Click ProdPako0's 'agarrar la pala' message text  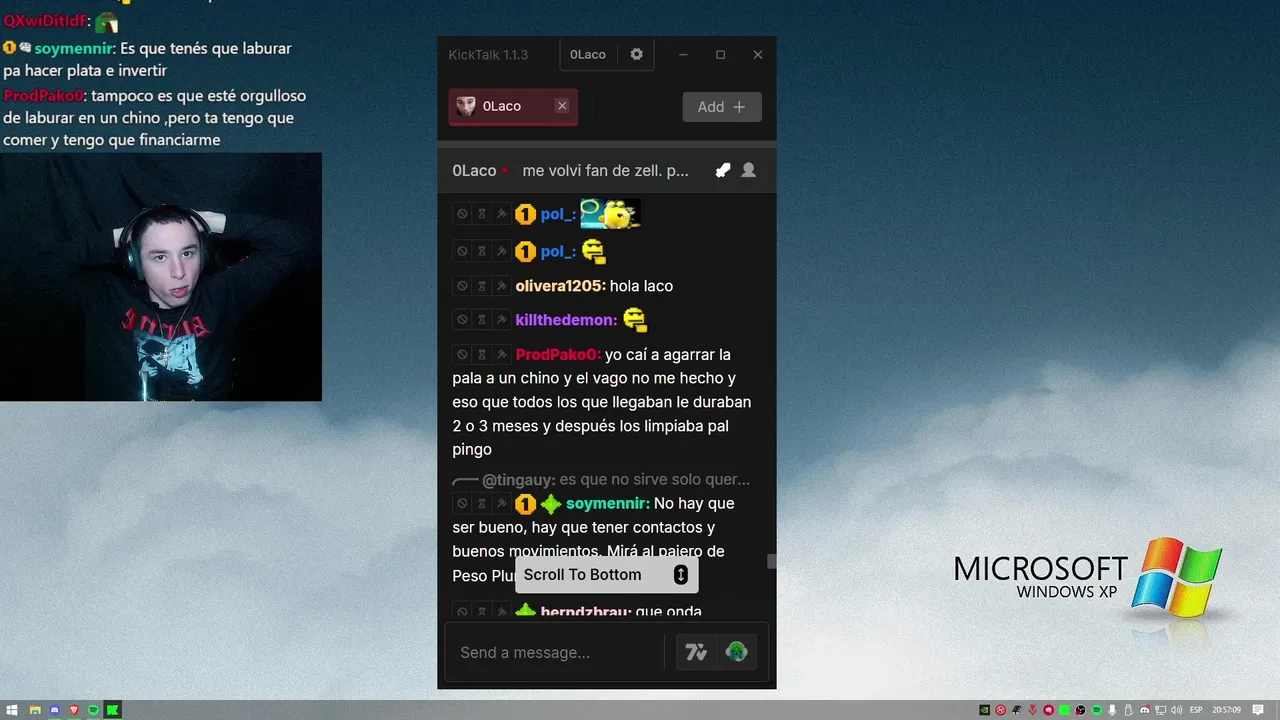(x=601, y=402)
